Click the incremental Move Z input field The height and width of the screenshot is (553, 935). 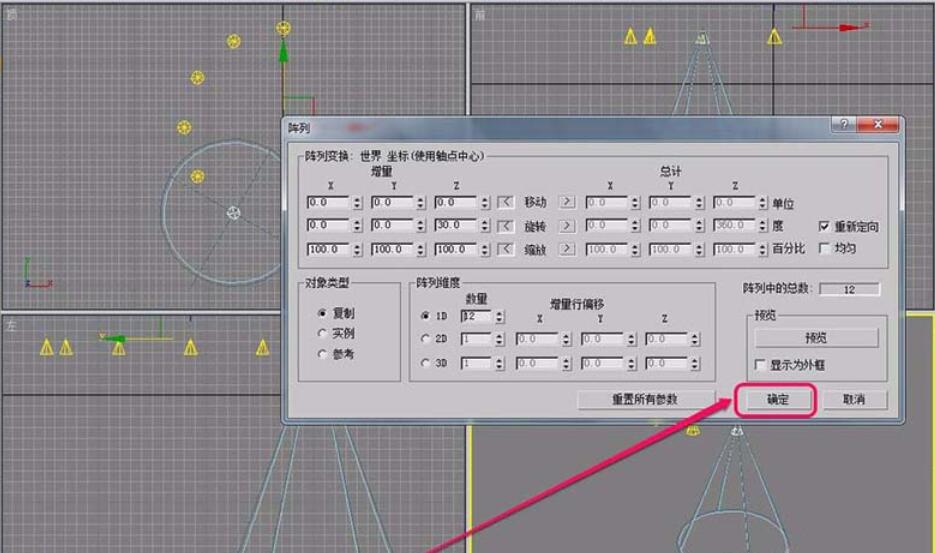click(x=456, y=203)
